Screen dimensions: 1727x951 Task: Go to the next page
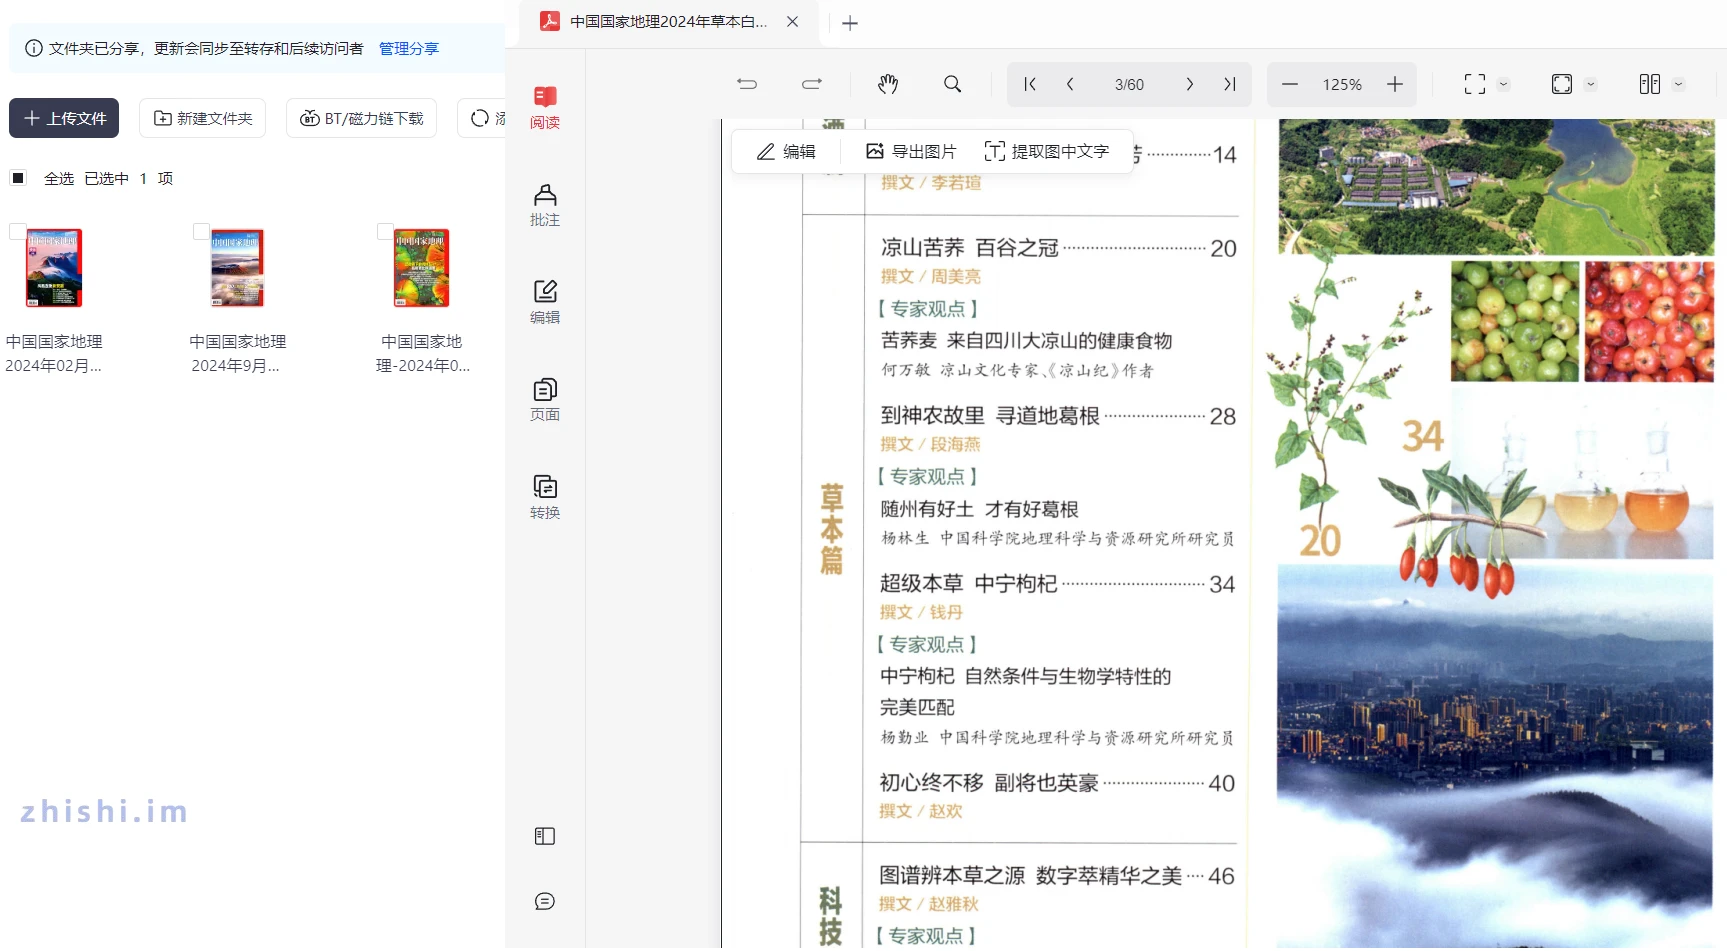1189,84
